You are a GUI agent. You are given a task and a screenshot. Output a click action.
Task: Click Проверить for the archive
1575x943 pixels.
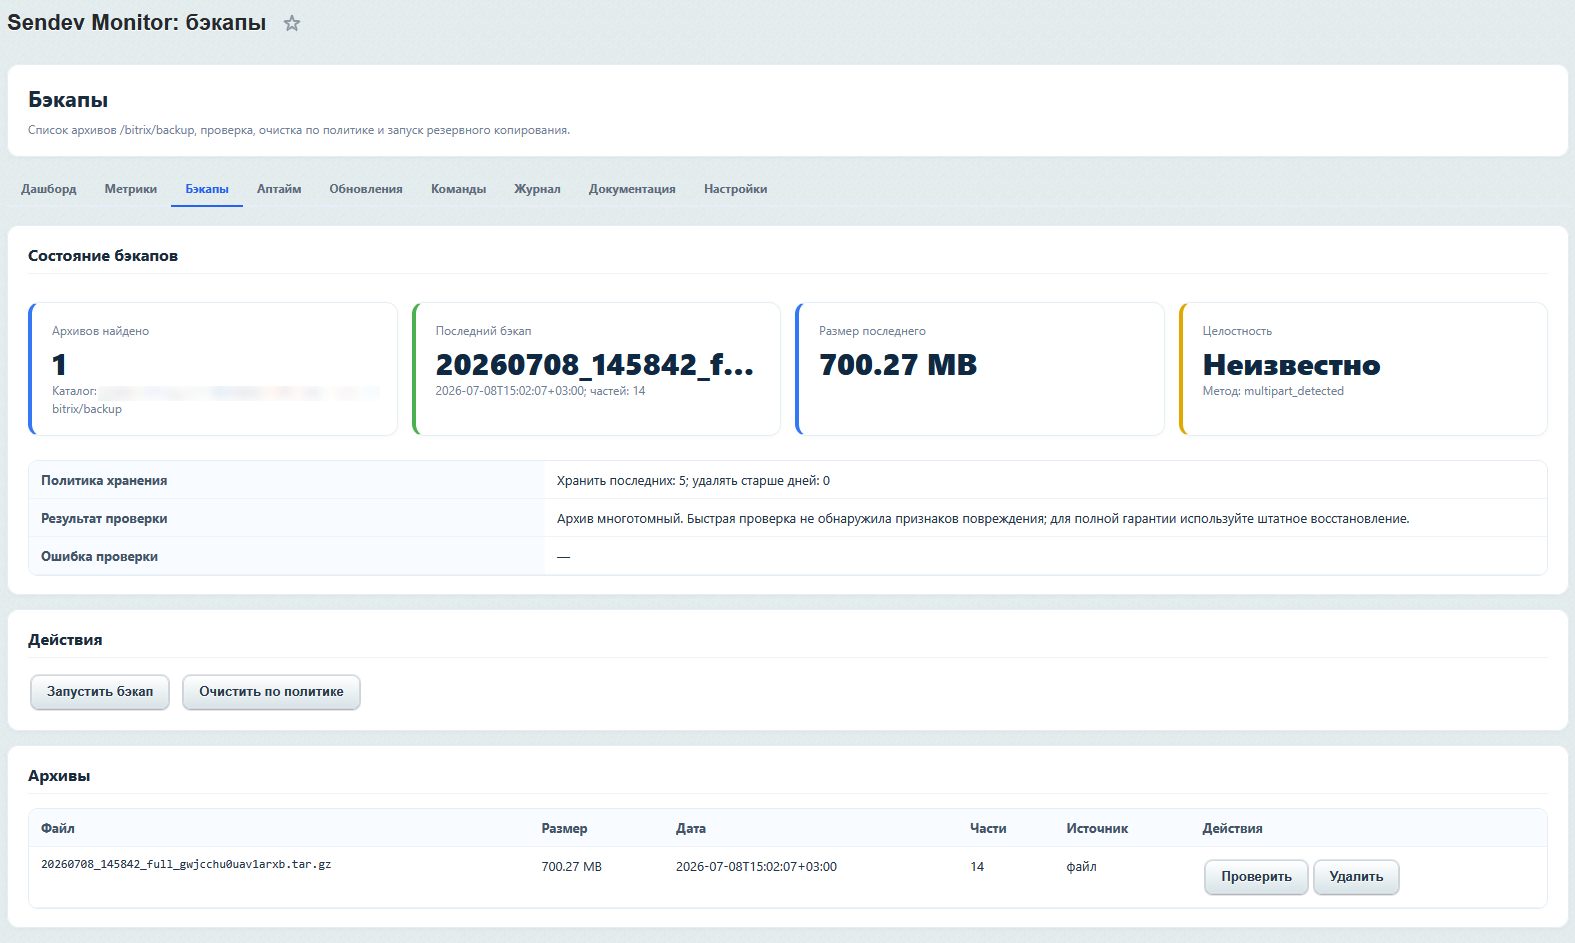(x=1256, y=877)
